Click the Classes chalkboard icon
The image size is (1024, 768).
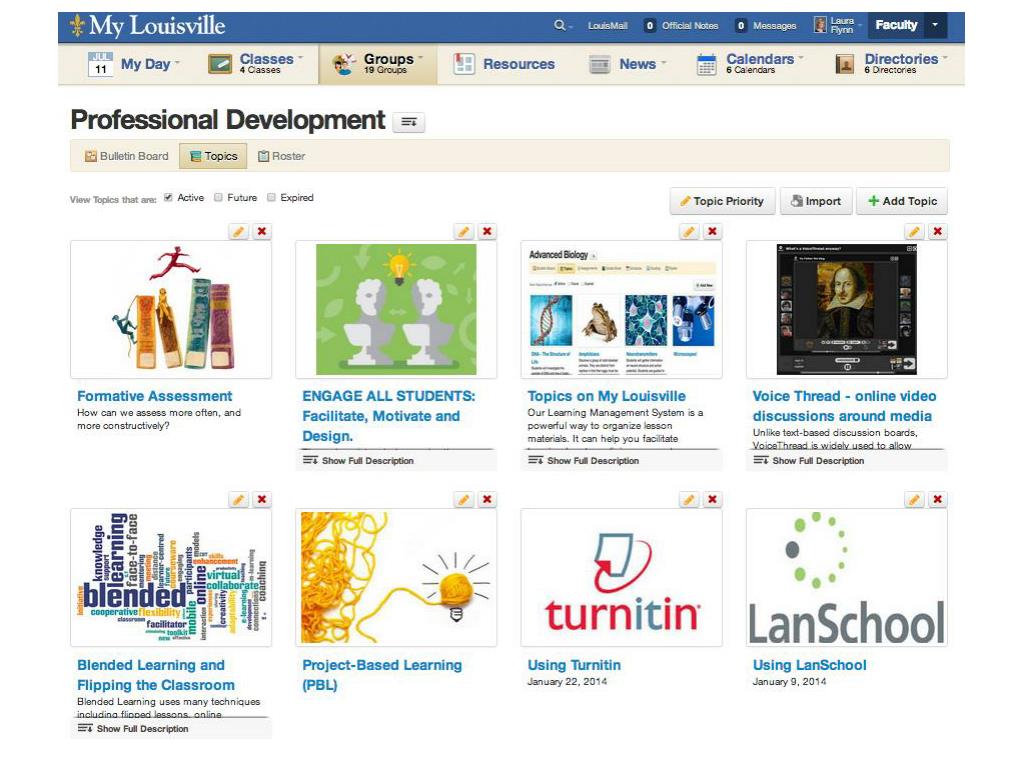pyautogui.click(x=219, y=64)
